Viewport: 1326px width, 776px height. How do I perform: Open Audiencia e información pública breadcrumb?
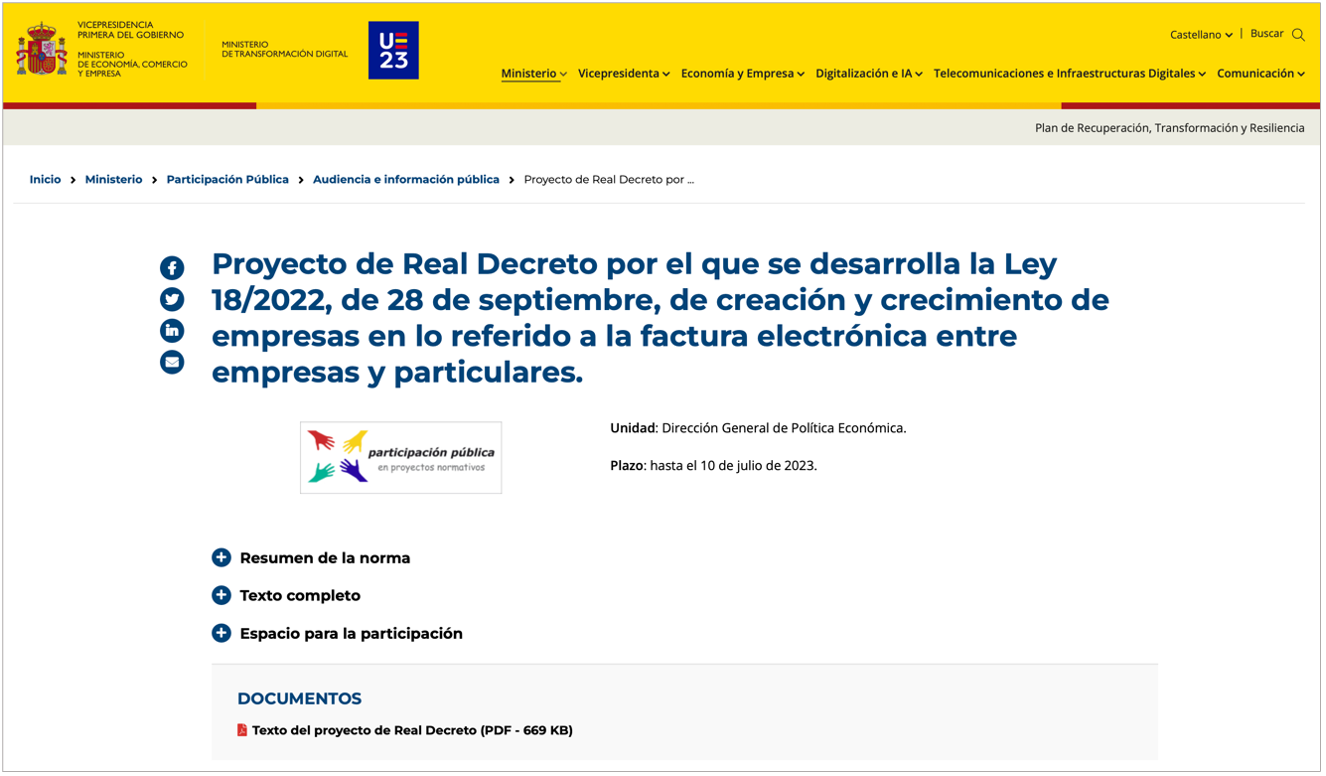click(406, 179)
